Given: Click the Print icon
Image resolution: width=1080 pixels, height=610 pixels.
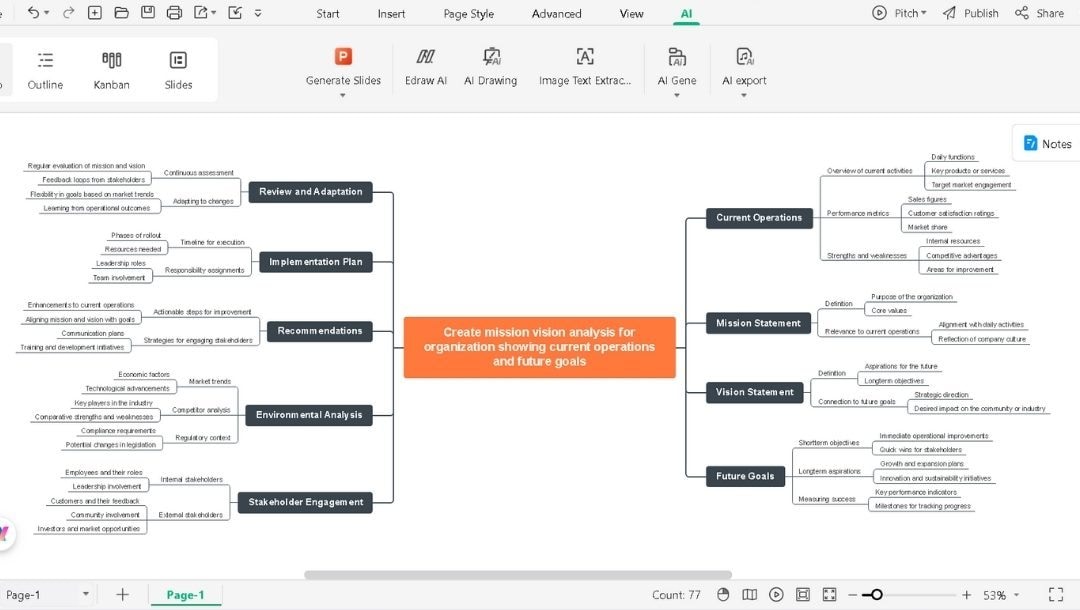Looking at the screenshot, I should [174, 12].
